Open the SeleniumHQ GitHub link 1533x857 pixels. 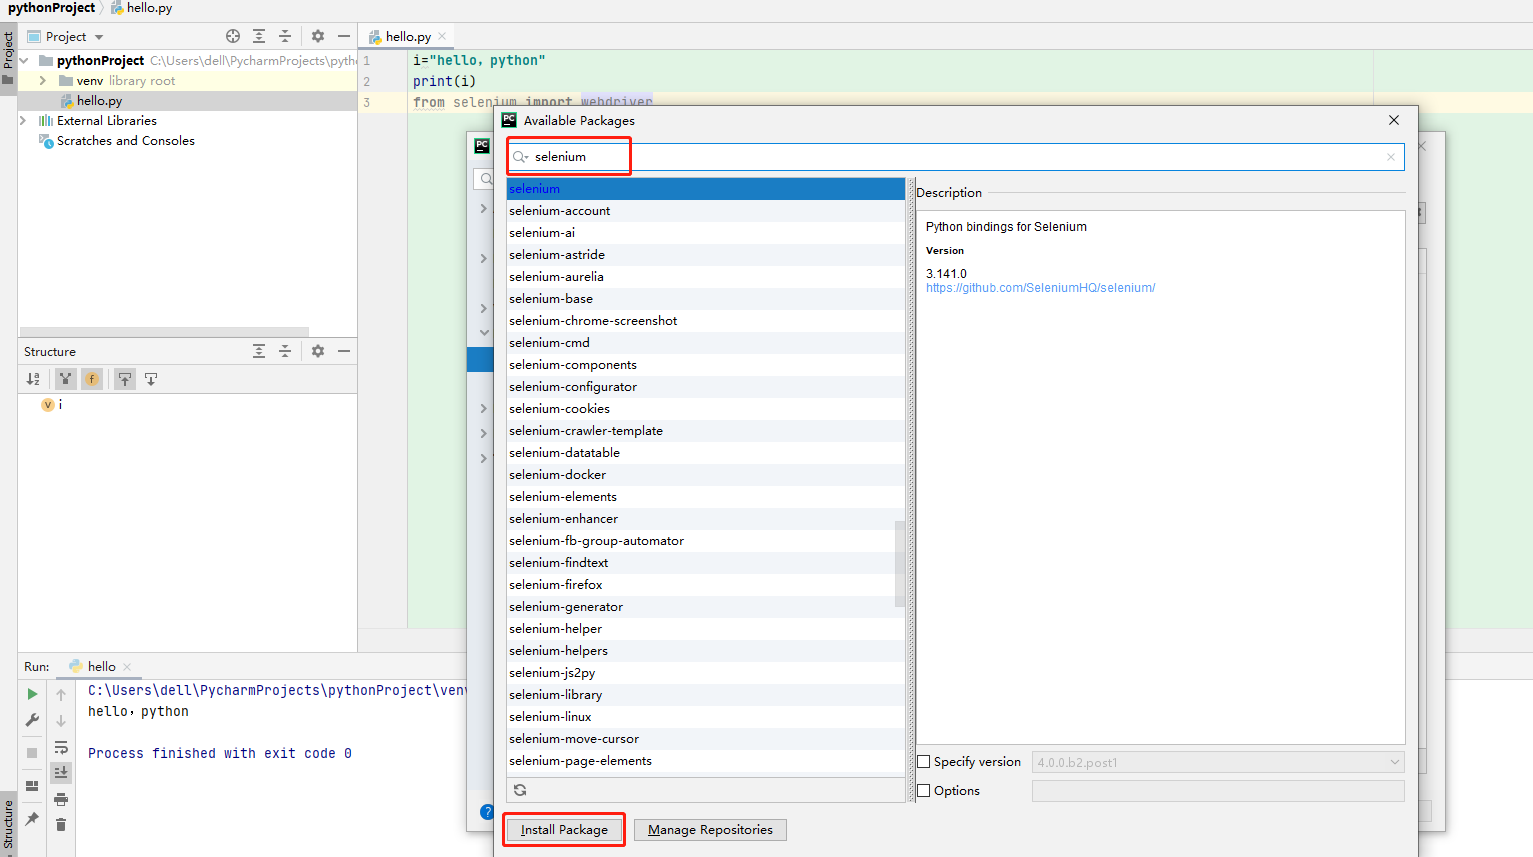[x=1040, y=288]
